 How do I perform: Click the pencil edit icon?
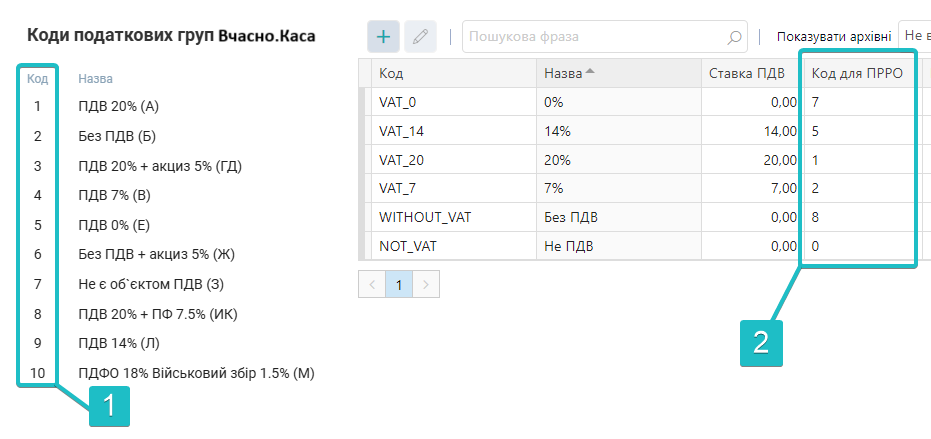click(x=420, y=37)
